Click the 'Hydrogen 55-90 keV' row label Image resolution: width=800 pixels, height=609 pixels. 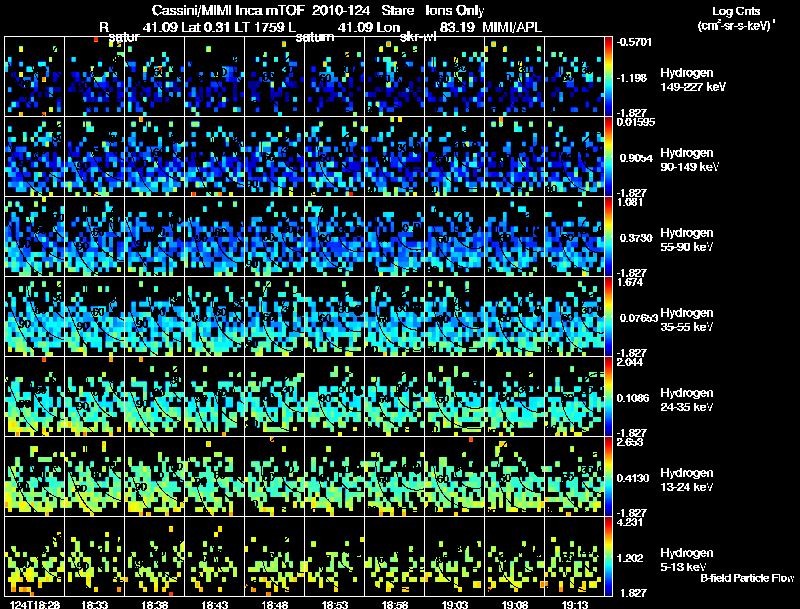coord(687,240)
